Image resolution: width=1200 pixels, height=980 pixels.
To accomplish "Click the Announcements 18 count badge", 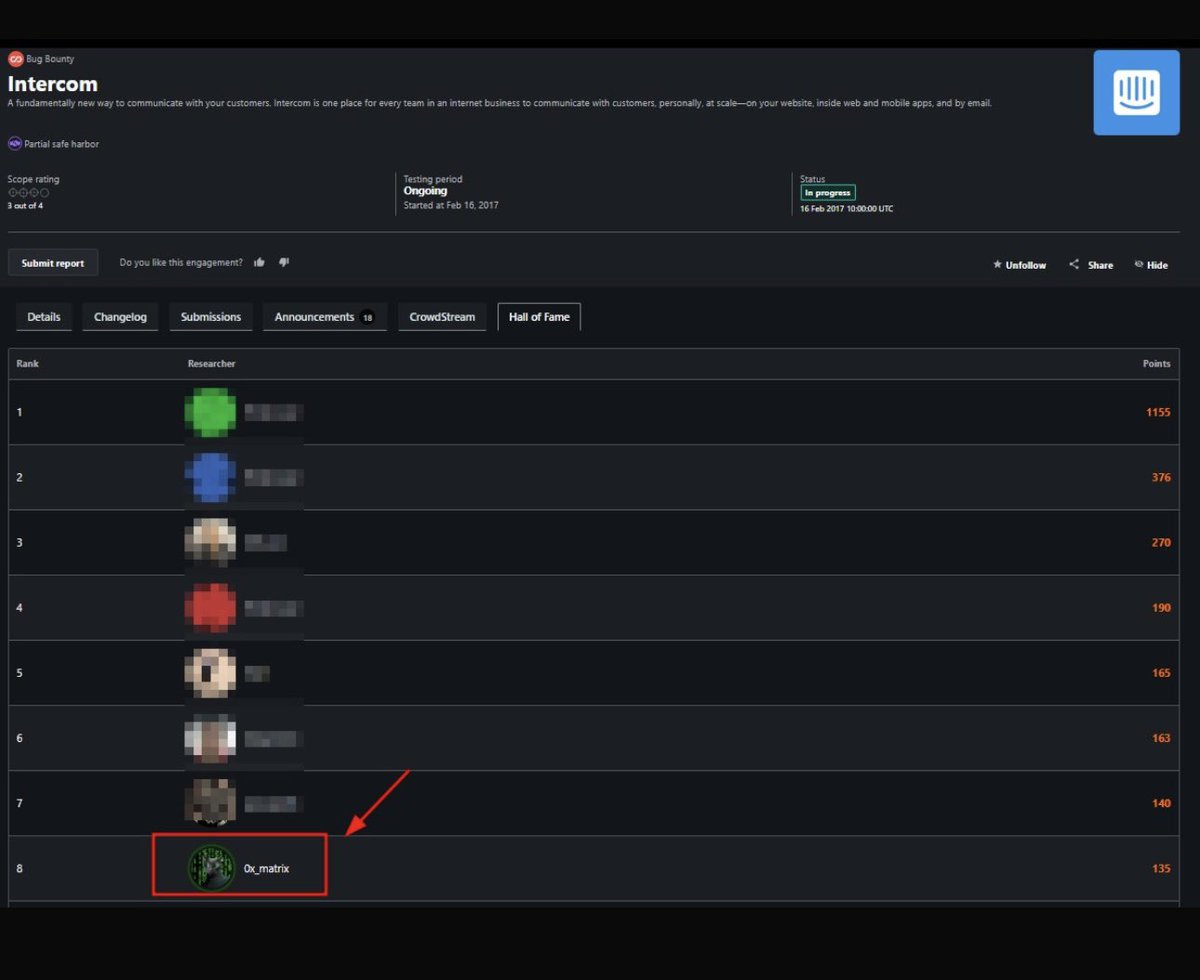I will (367, 318).
